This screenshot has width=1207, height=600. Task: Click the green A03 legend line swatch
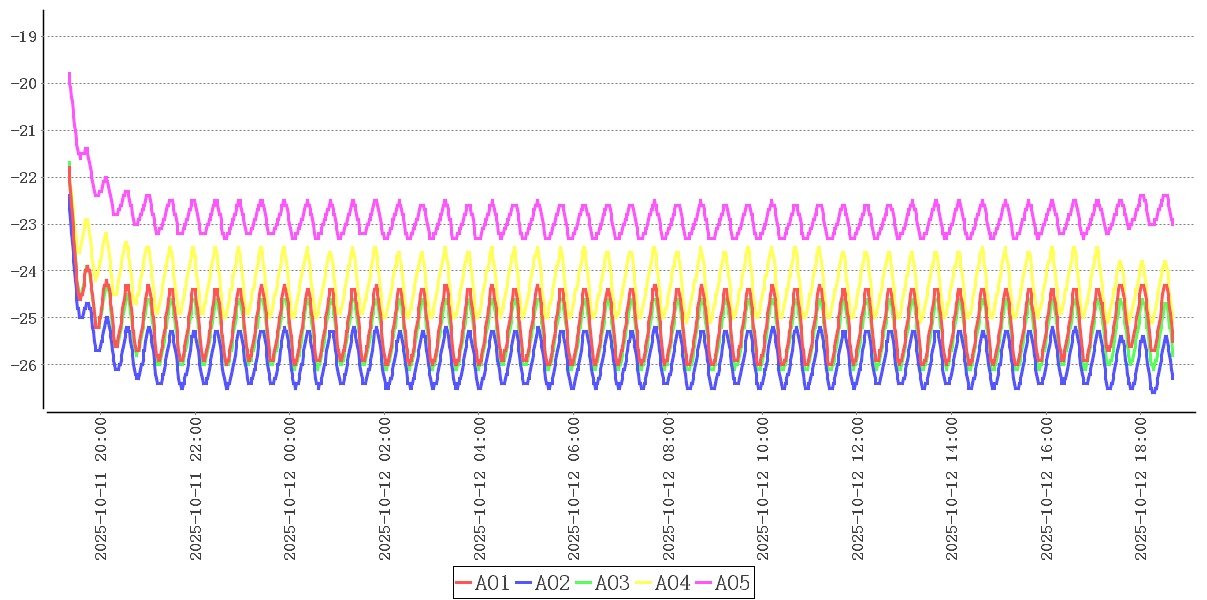(583, 583)
